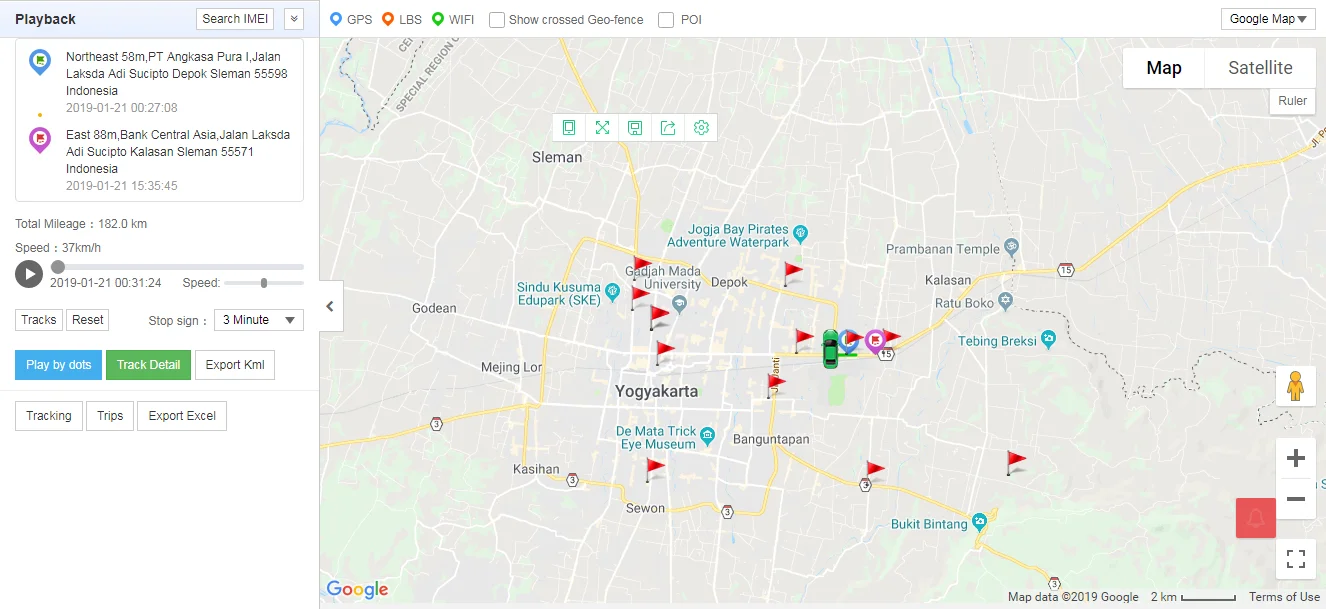Switch to Satellite map view
Screen dimensions: 1326x609
[1259, 68]
